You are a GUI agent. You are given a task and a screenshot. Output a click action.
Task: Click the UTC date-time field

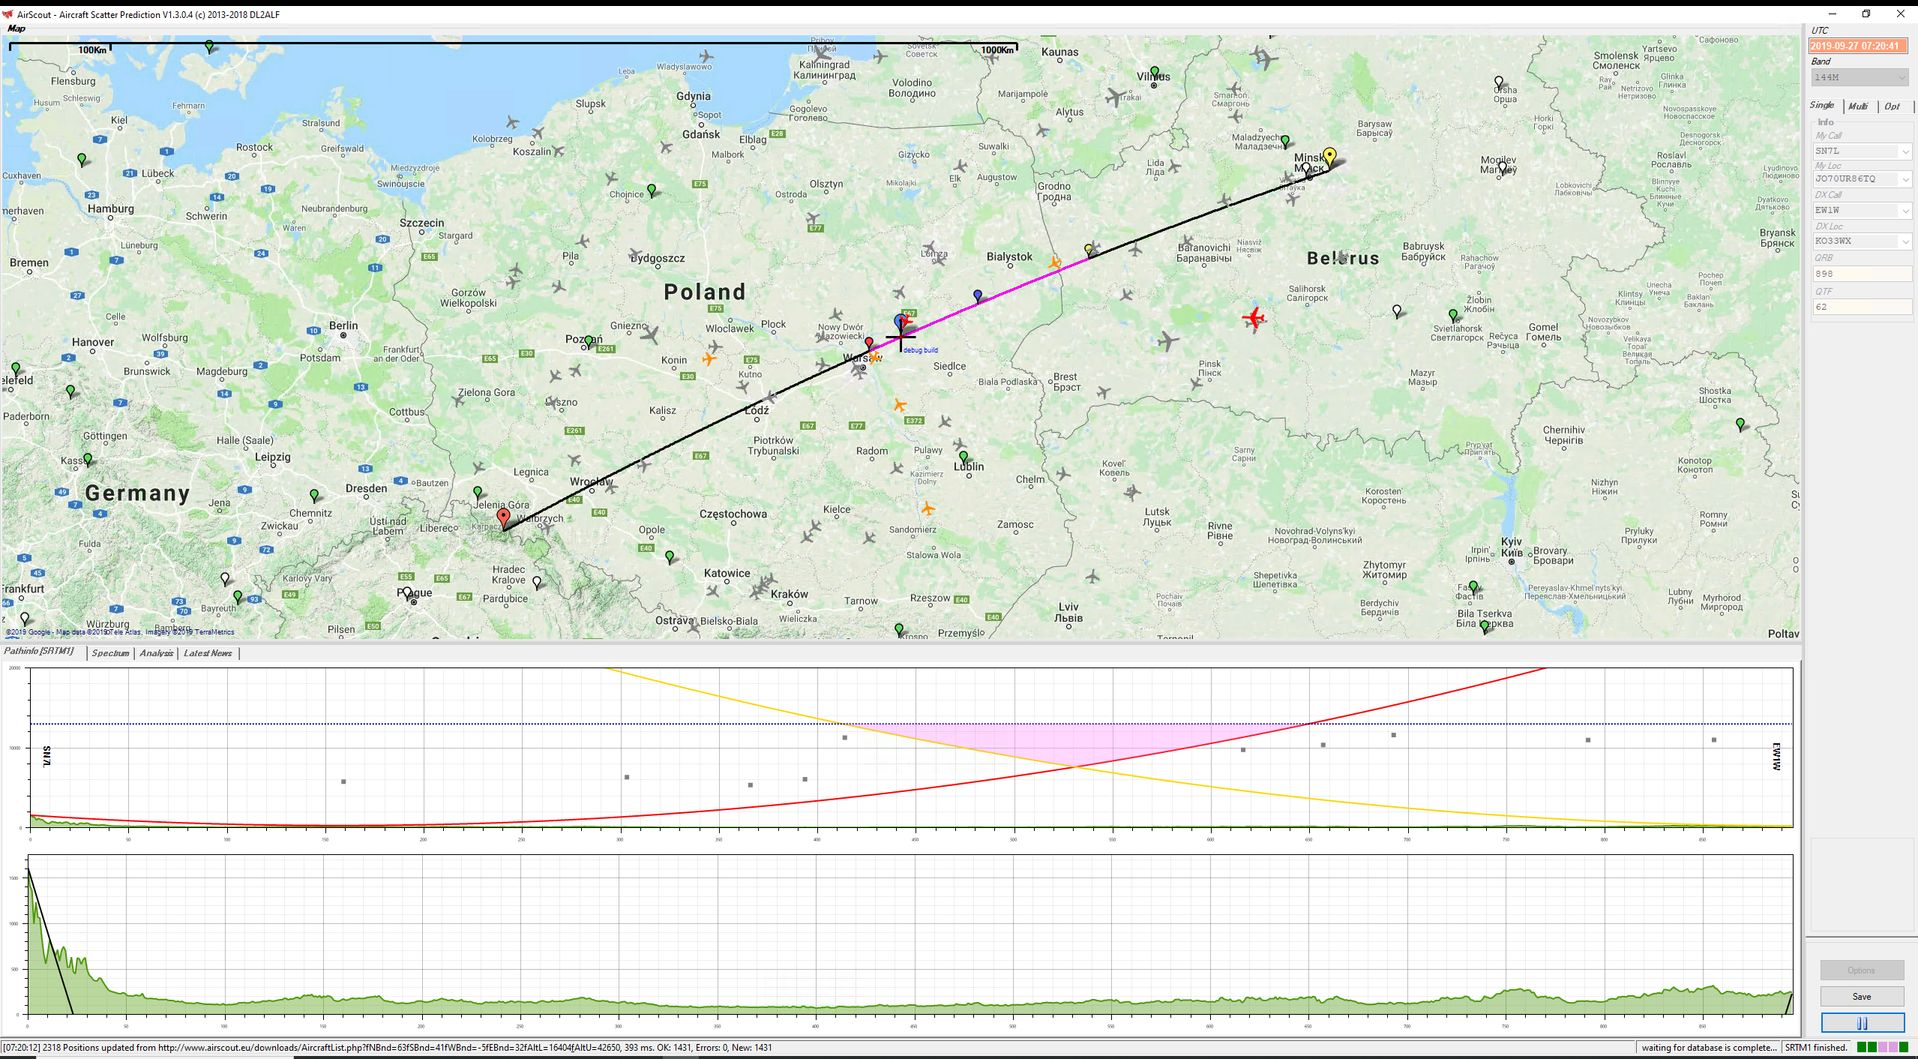[1858, 46]
